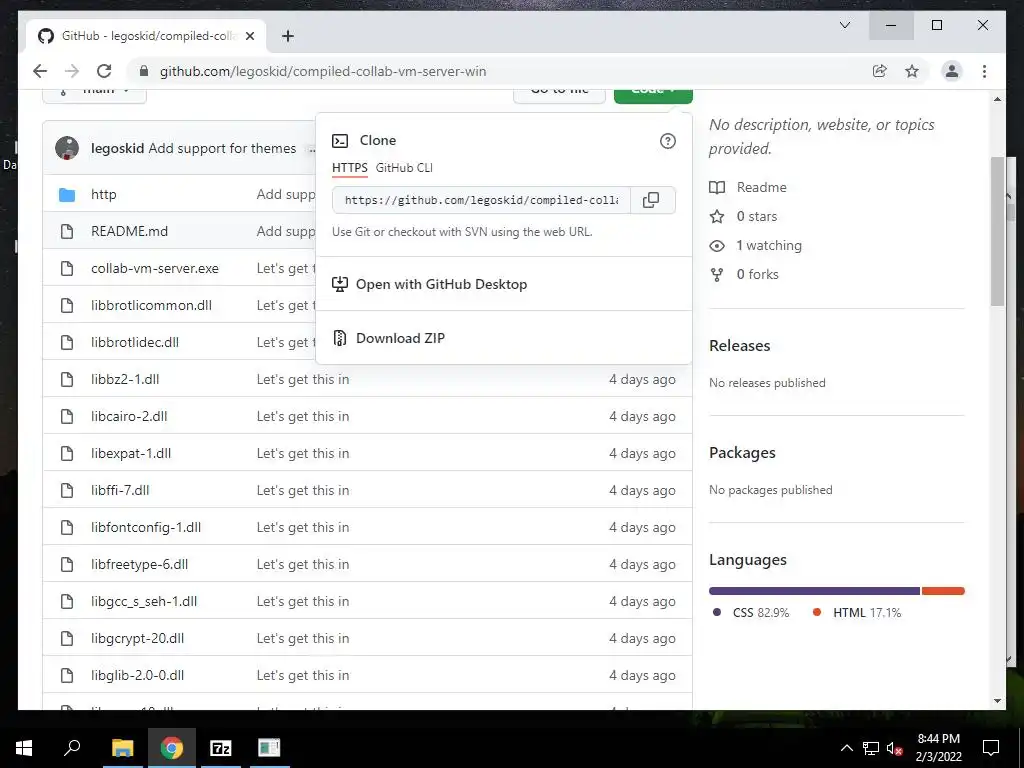Switch to the GitHub CLI clone tab
The height and width of the screenshot is (768, 1024).
(x=404, y=168)
